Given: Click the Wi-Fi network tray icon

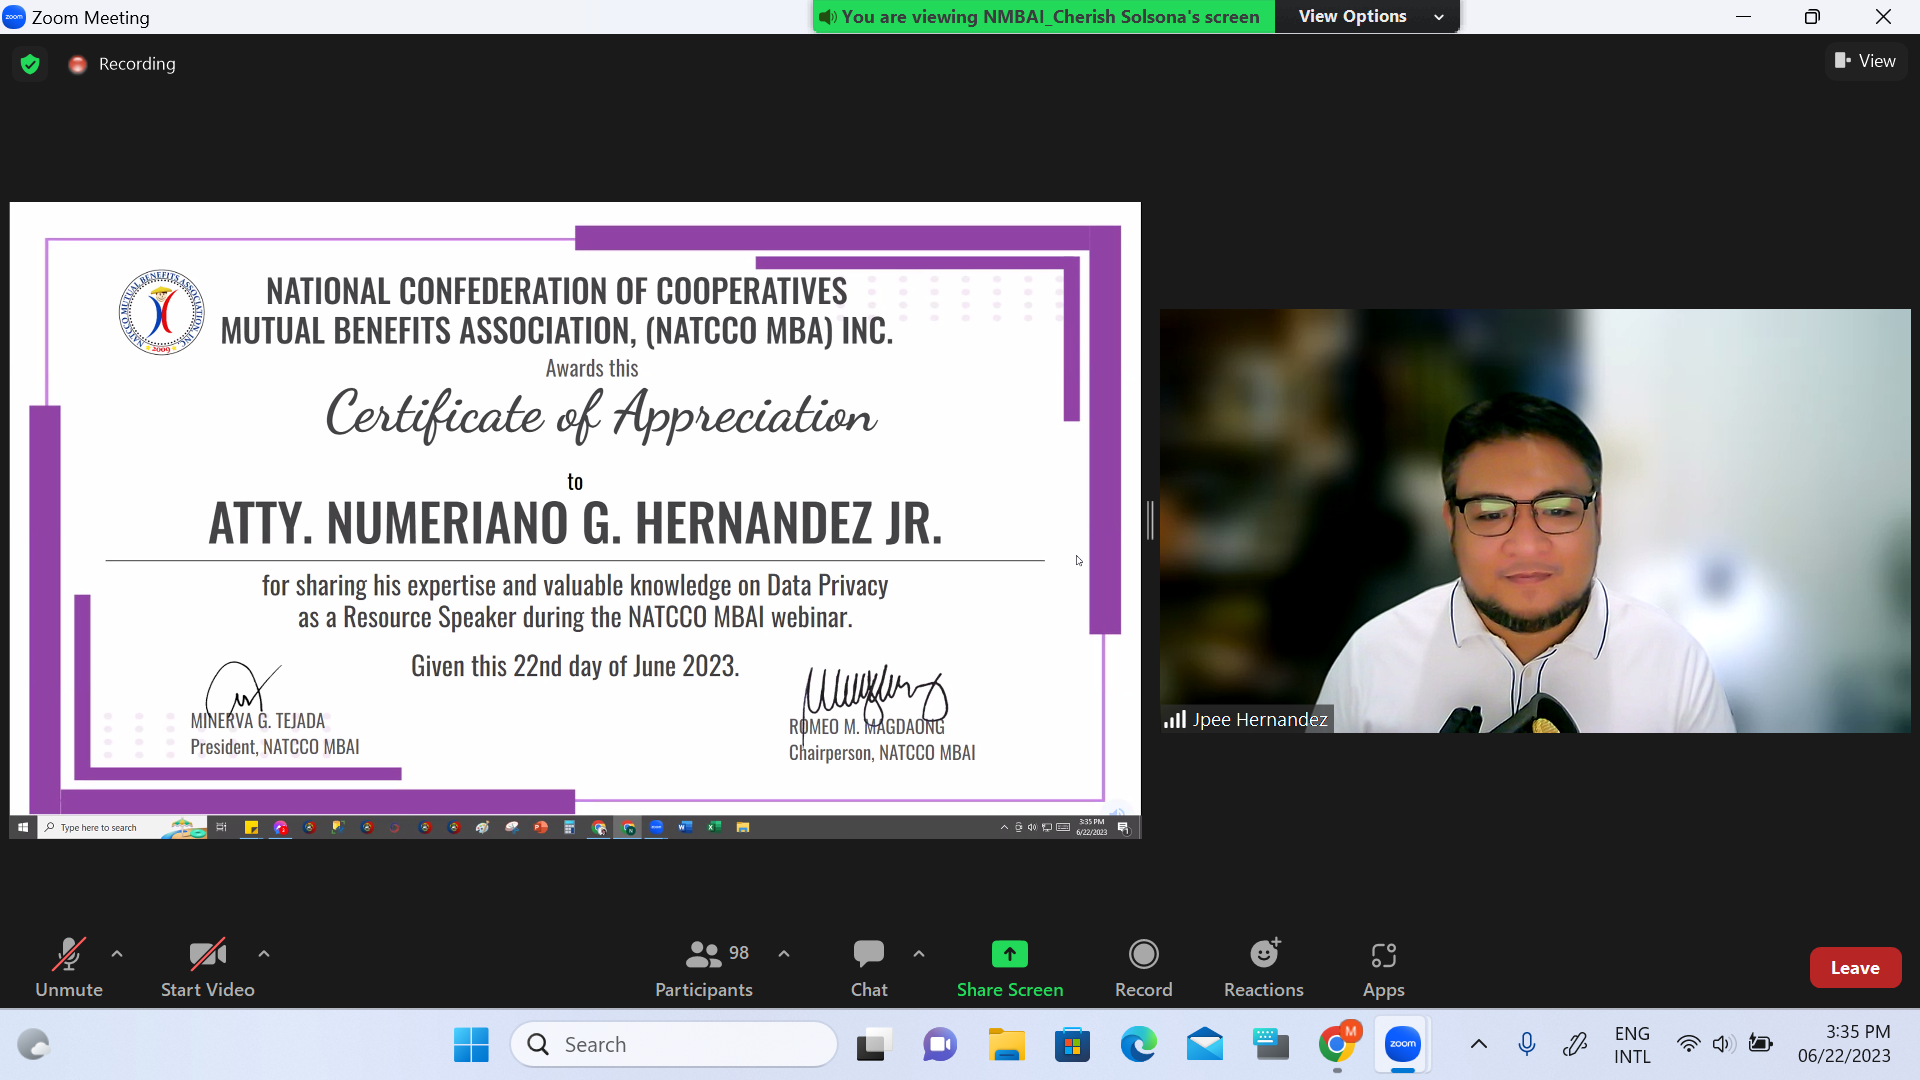Looking at the screenshot, I should pyautogui.click(x=1689, y=1045).
